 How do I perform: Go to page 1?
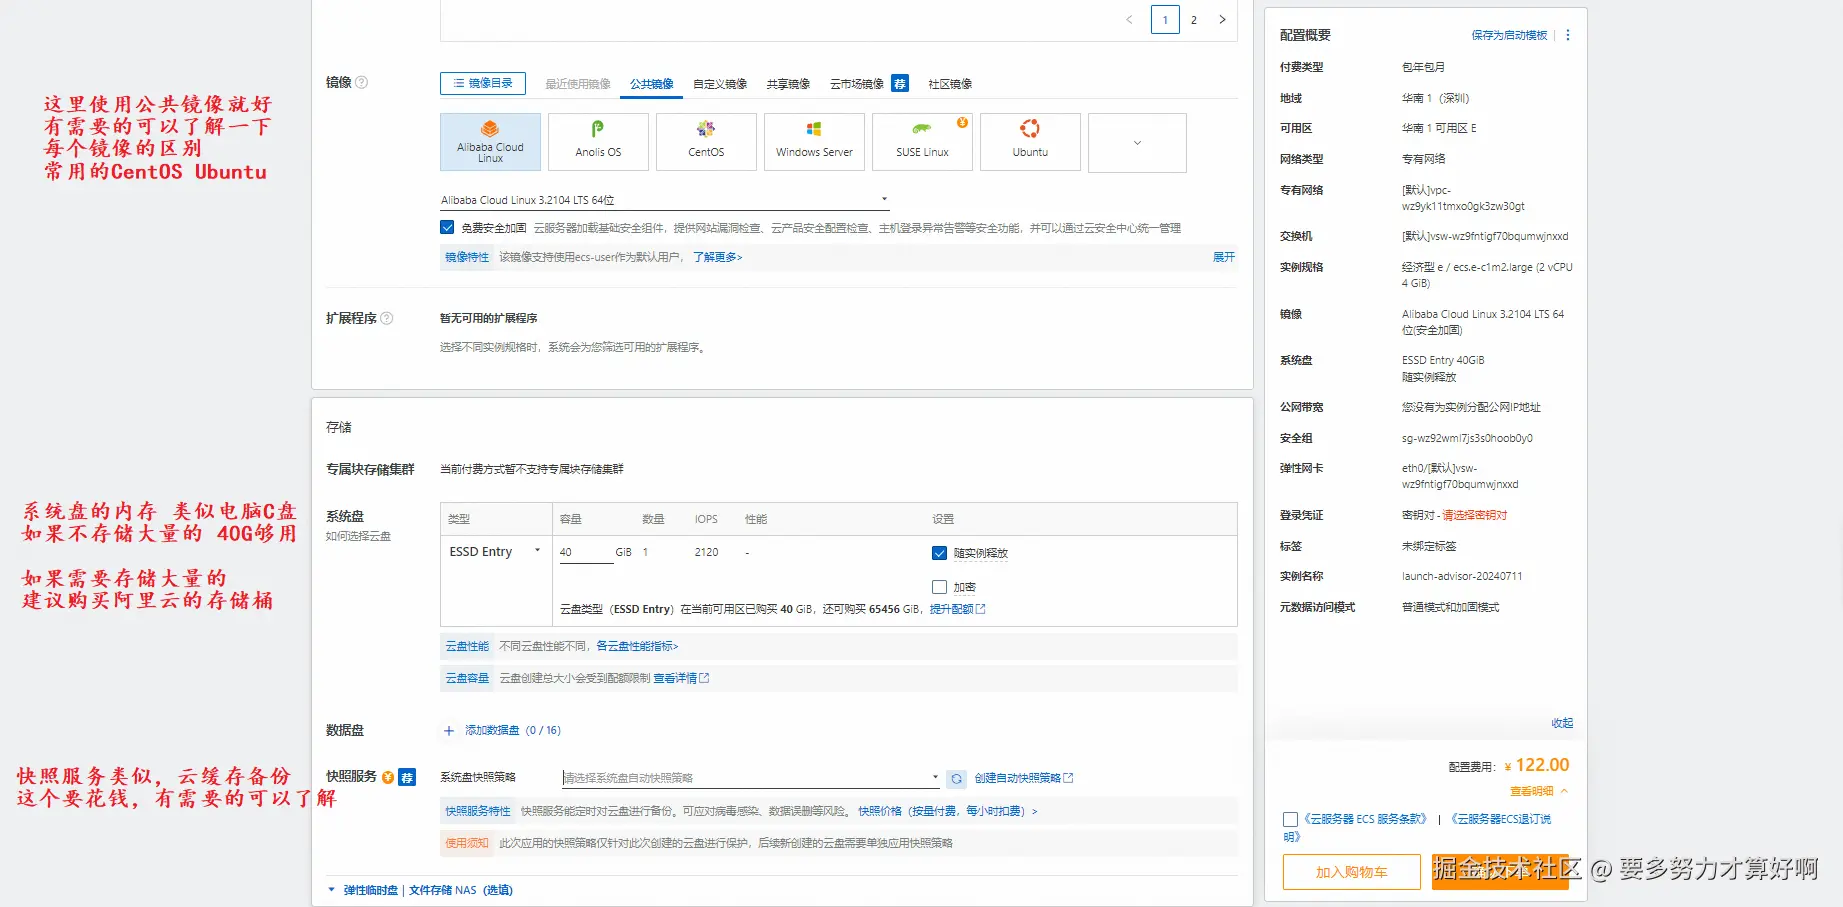pos(1165,20)
